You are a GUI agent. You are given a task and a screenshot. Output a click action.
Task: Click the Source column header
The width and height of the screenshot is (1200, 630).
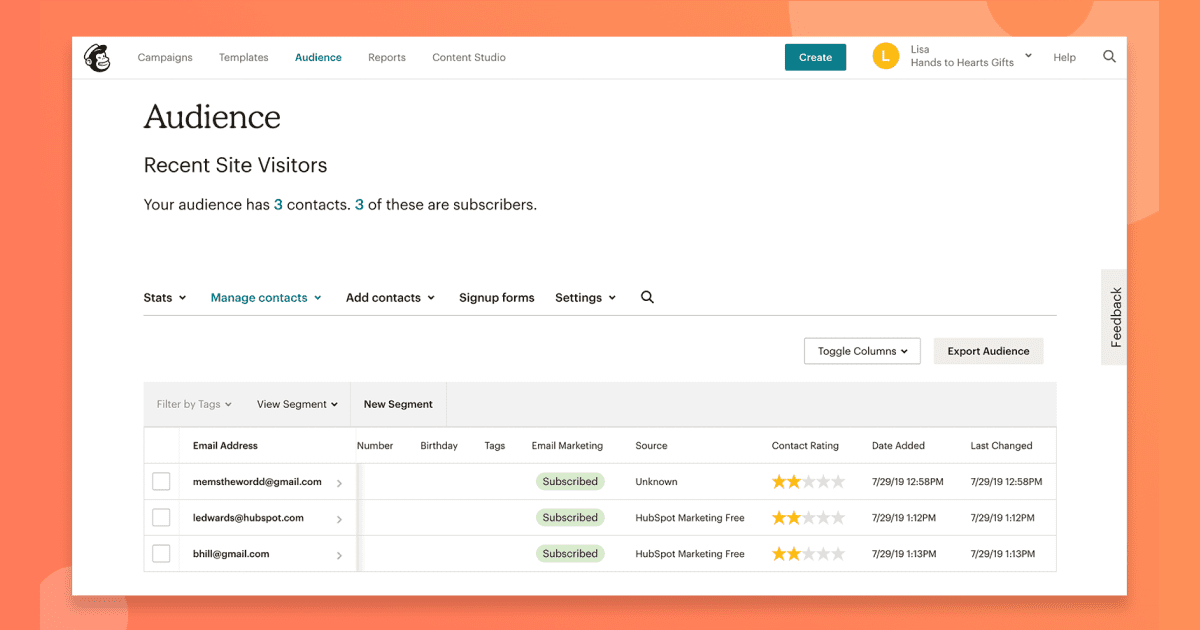(x=651, y=446)
